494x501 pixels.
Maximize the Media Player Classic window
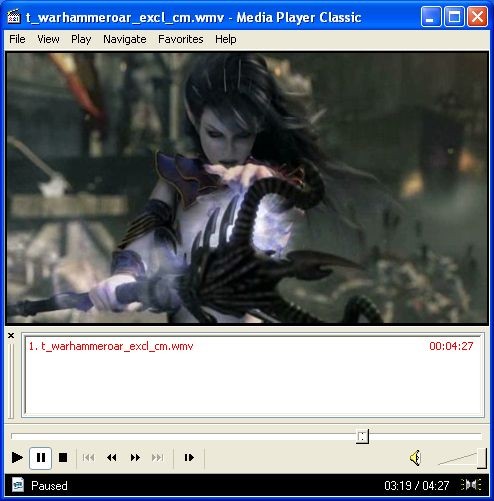[x=454, y=16]
